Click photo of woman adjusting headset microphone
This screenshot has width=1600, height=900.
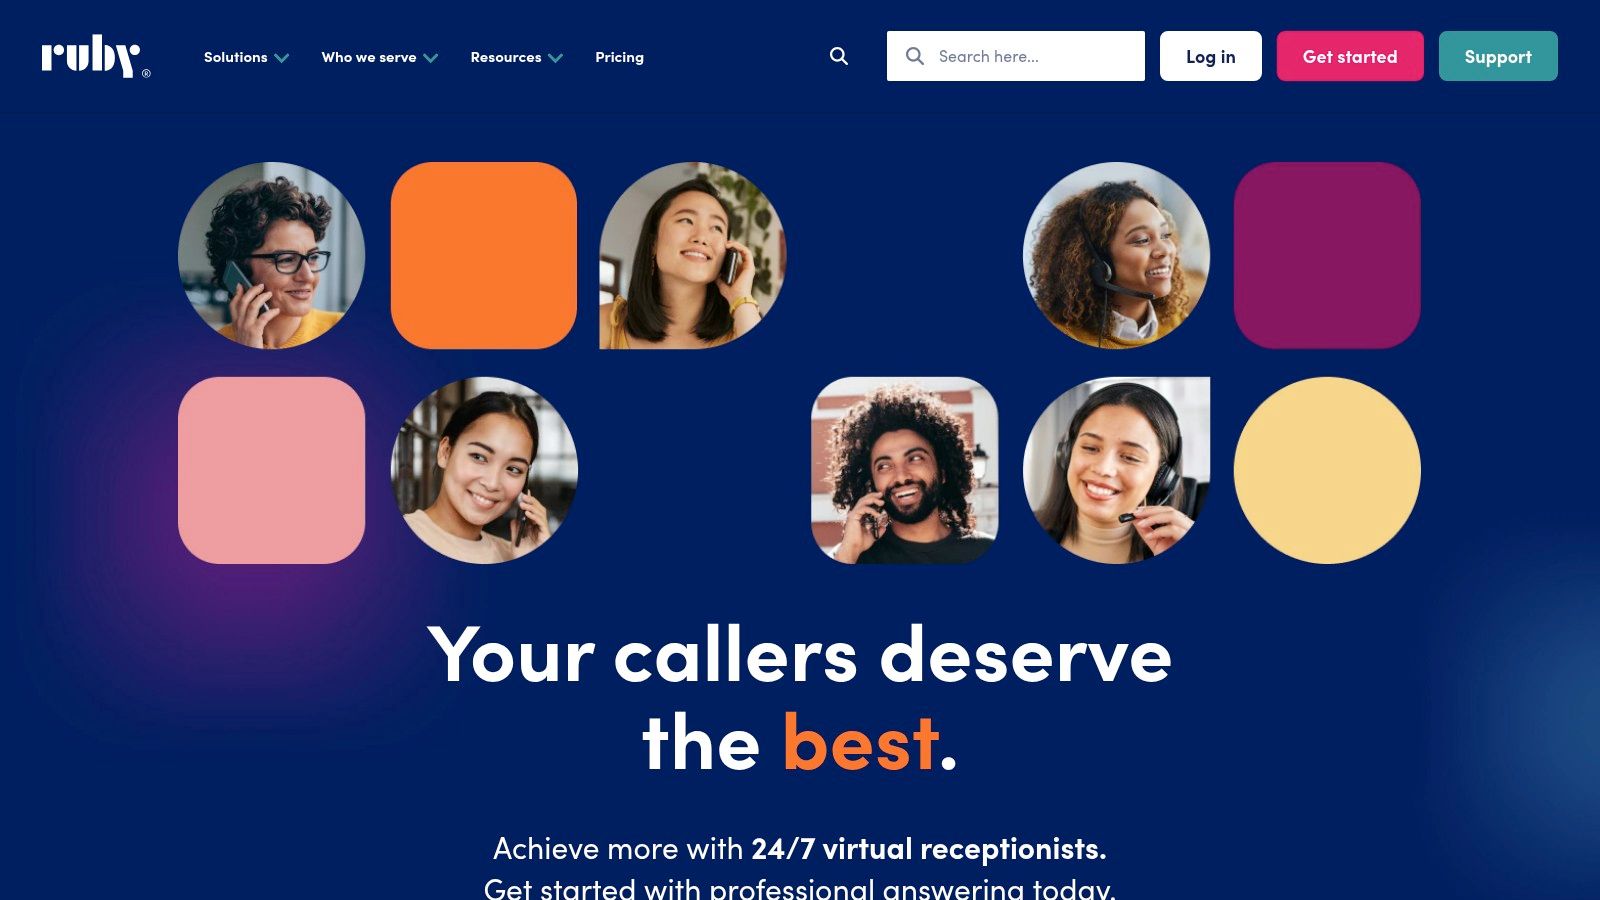pos(1116,470)
